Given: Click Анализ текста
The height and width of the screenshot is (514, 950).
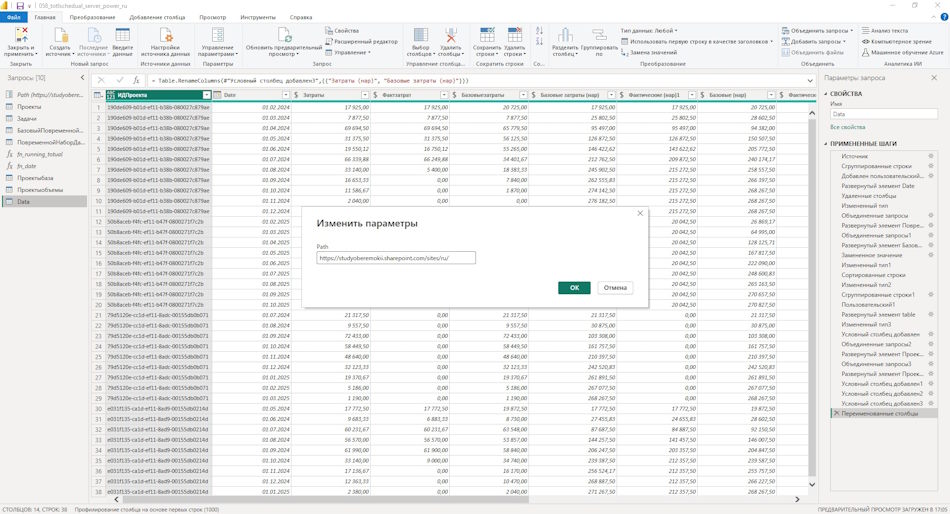Looking at the screenshot, I should tap(885, 30).
